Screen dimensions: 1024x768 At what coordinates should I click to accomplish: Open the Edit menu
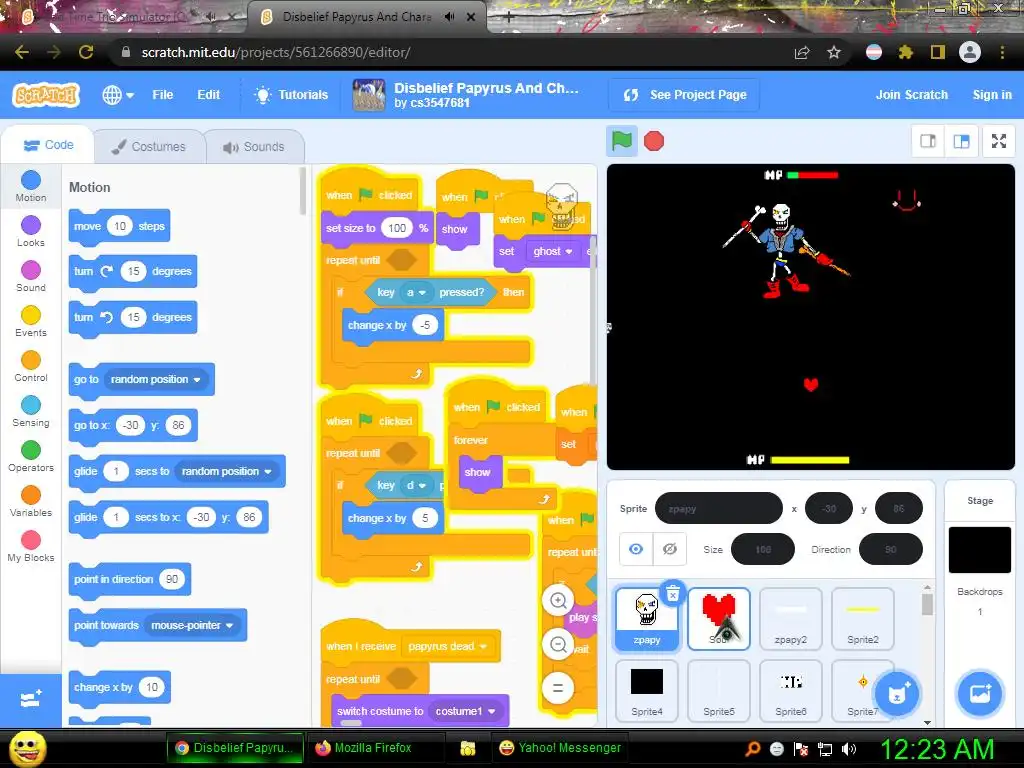[x=208, y=95]
